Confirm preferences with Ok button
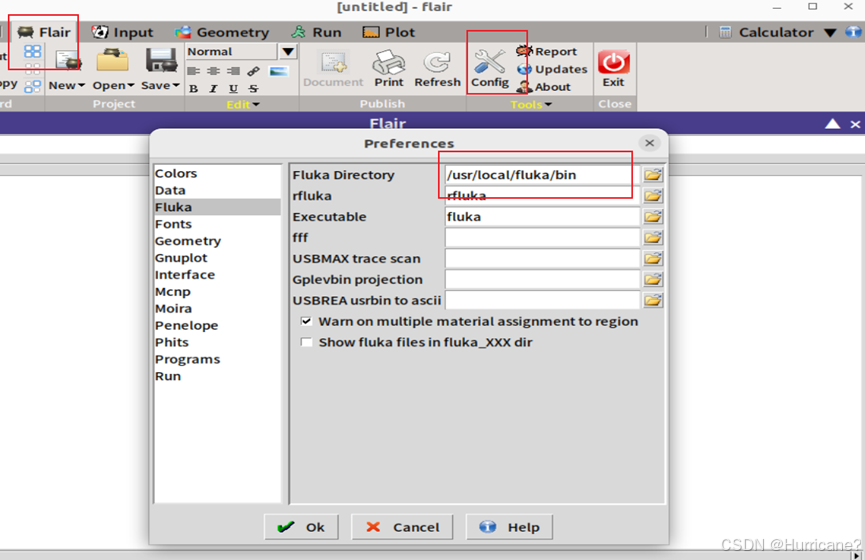This screenshot has height=560, width=865. [301, 527]
